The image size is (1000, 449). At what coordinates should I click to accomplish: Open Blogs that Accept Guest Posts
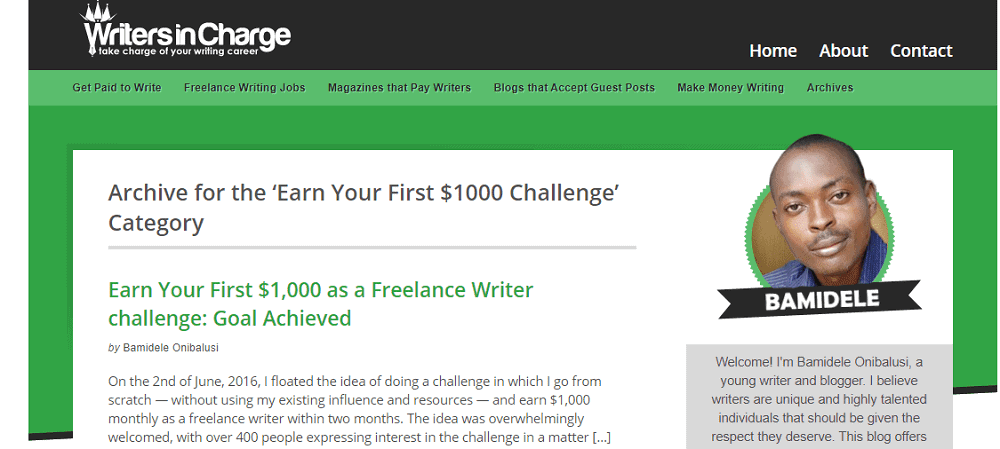tap(574, 88)
